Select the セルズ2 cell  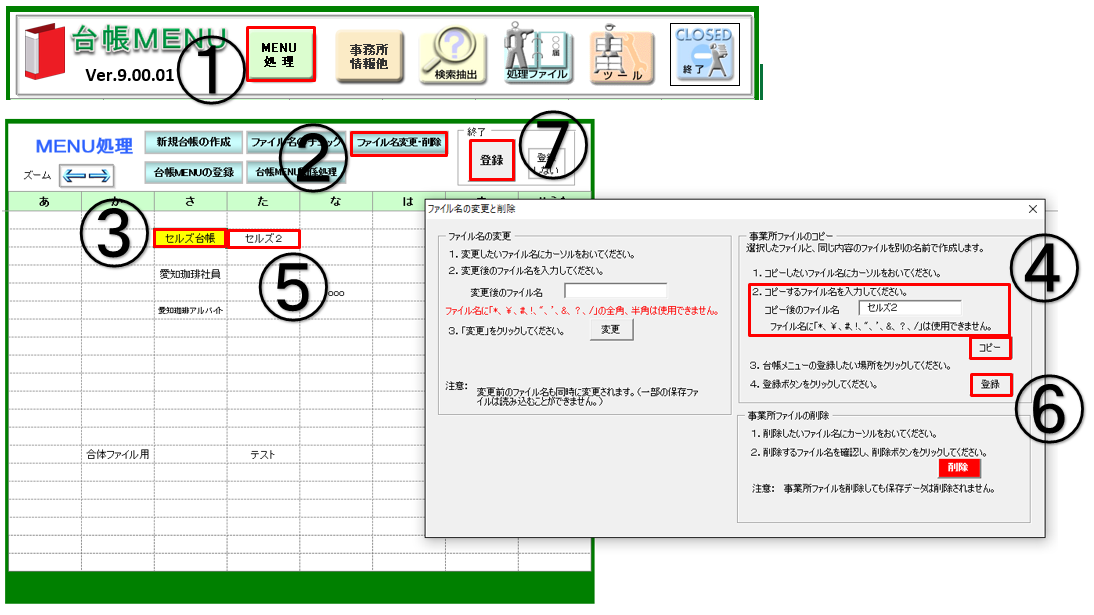pos(264,239)
